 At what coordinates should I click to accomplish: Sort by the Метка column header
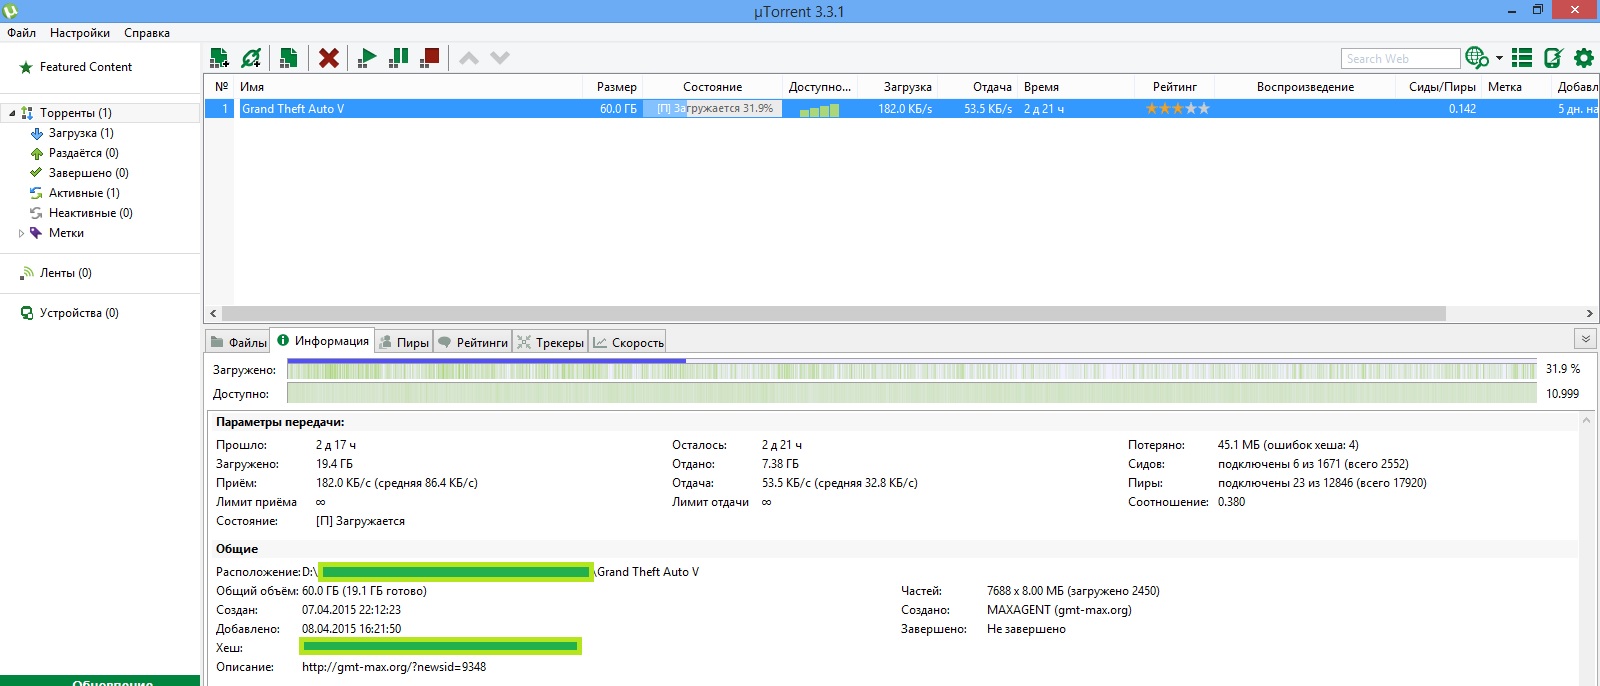click(x=1518, y=87)
